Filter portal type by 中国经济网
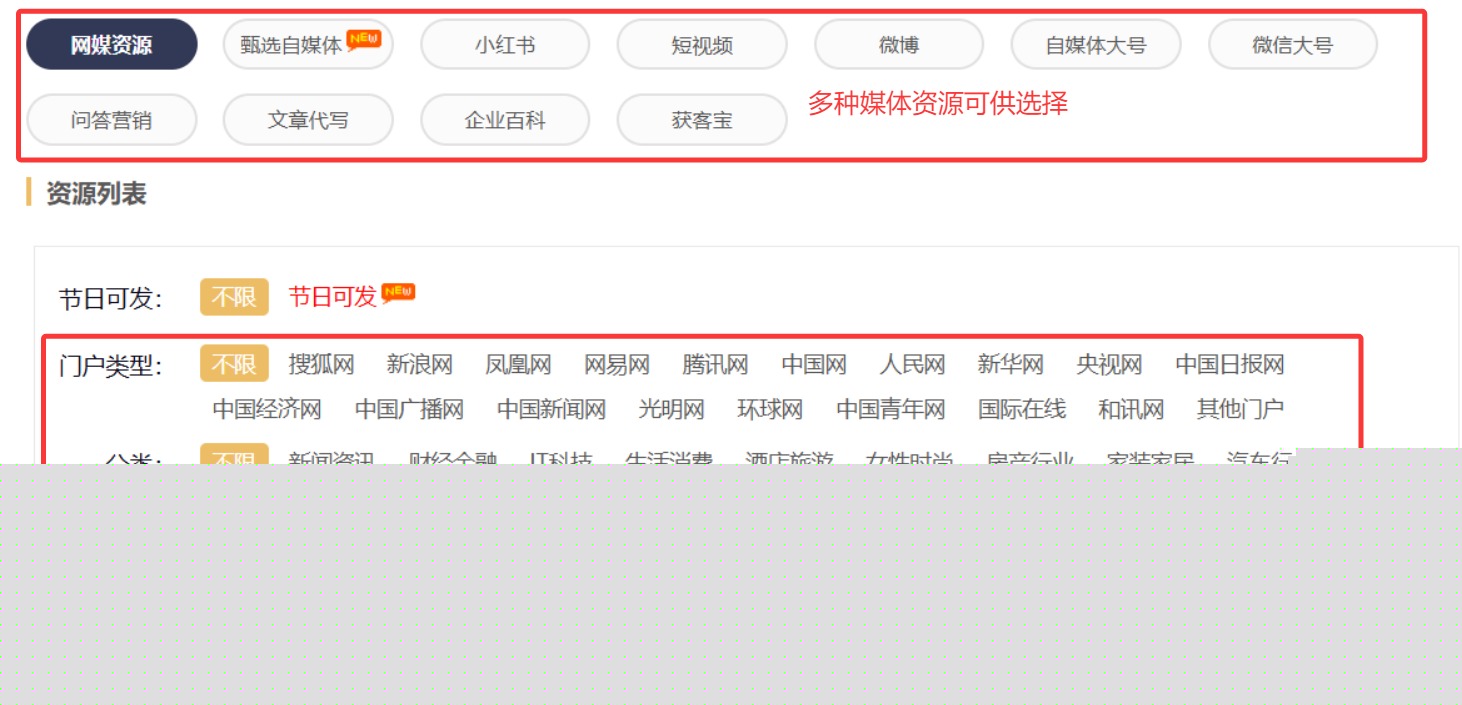 point(267,409)
